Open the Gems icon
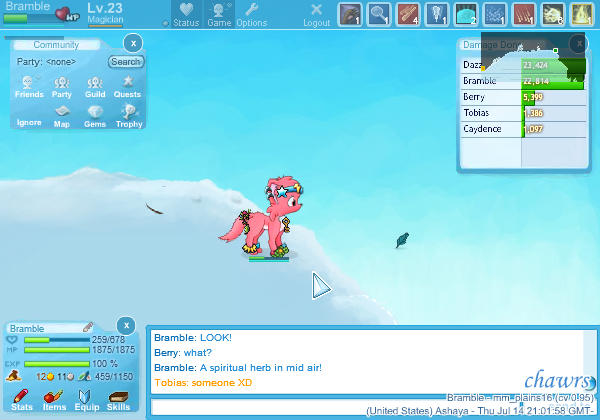The height and width of the screenshot is (420, 600). click(95, 117)
